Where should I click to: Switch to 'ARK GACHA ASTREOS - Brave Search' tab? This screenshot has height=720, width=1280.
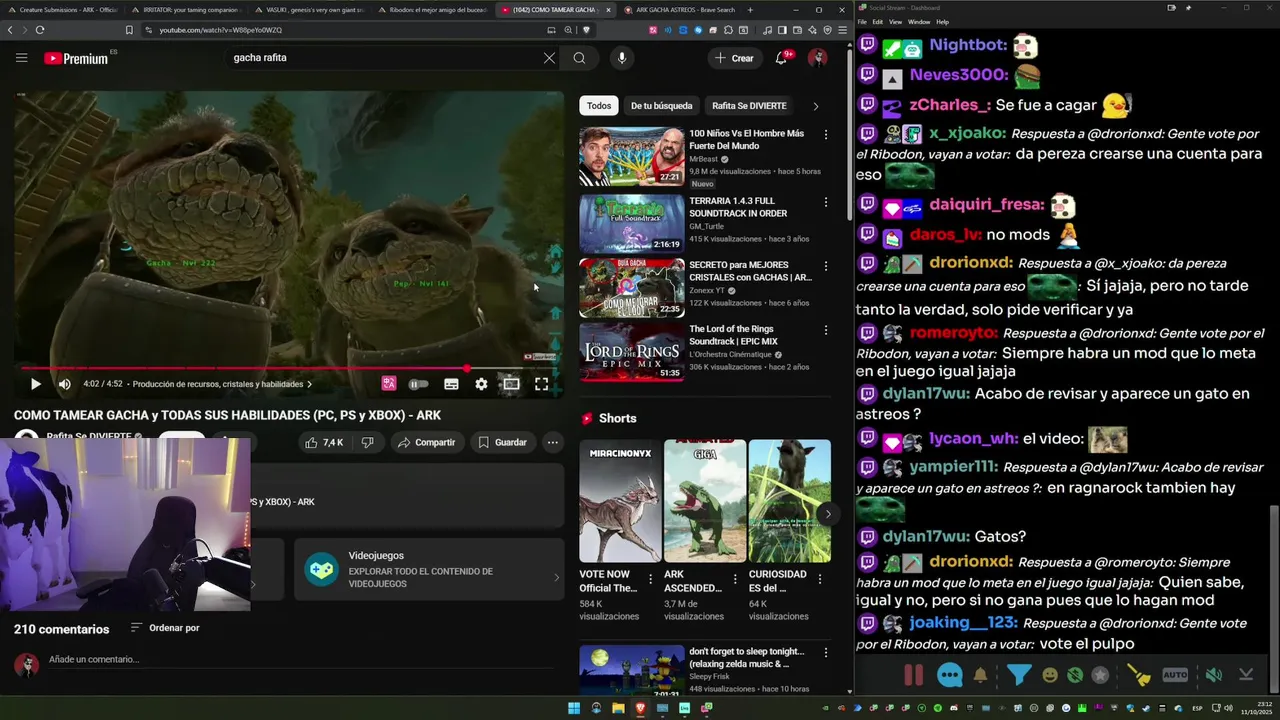coord(683,10)
